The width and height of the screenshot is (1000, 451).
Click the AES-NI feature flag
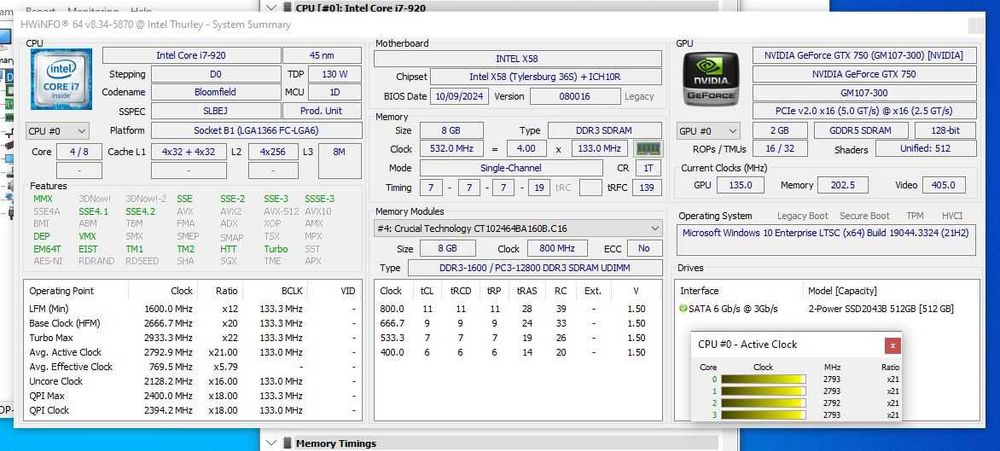[x=48, y=261]
